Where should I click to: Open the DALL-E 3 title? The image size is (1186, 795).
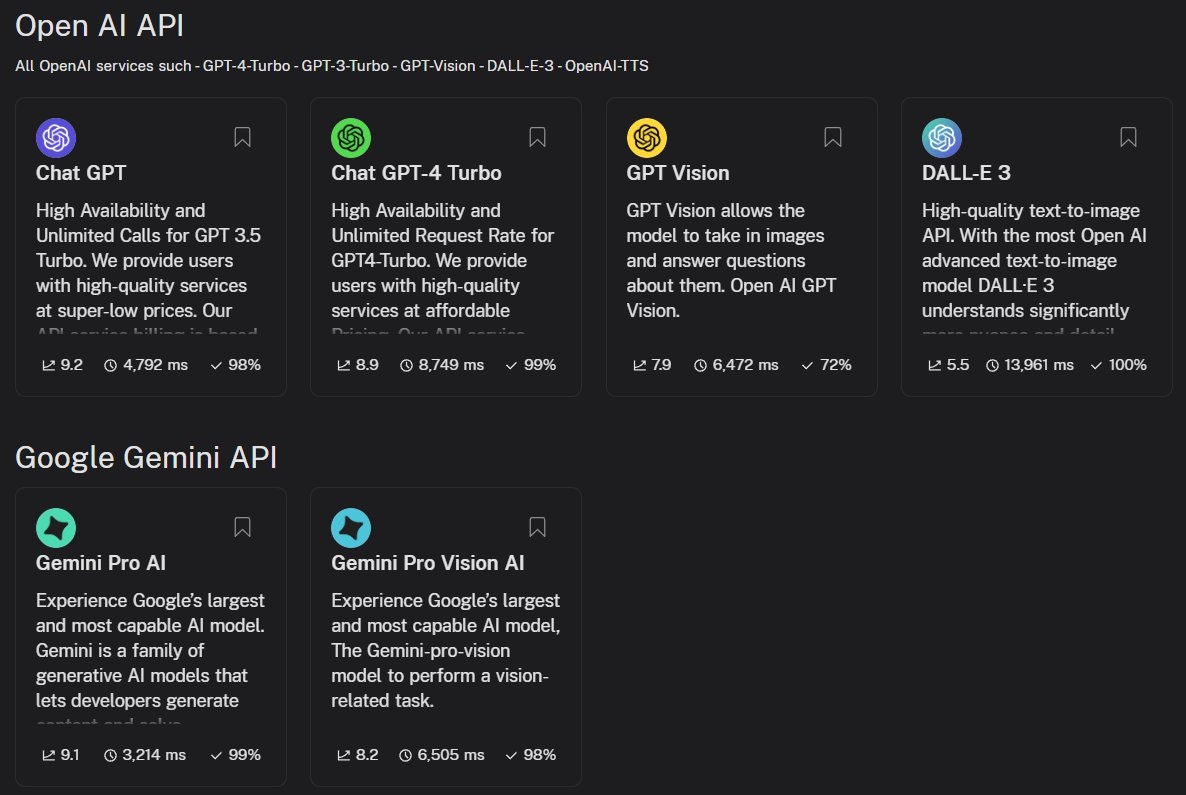(966, 173)
